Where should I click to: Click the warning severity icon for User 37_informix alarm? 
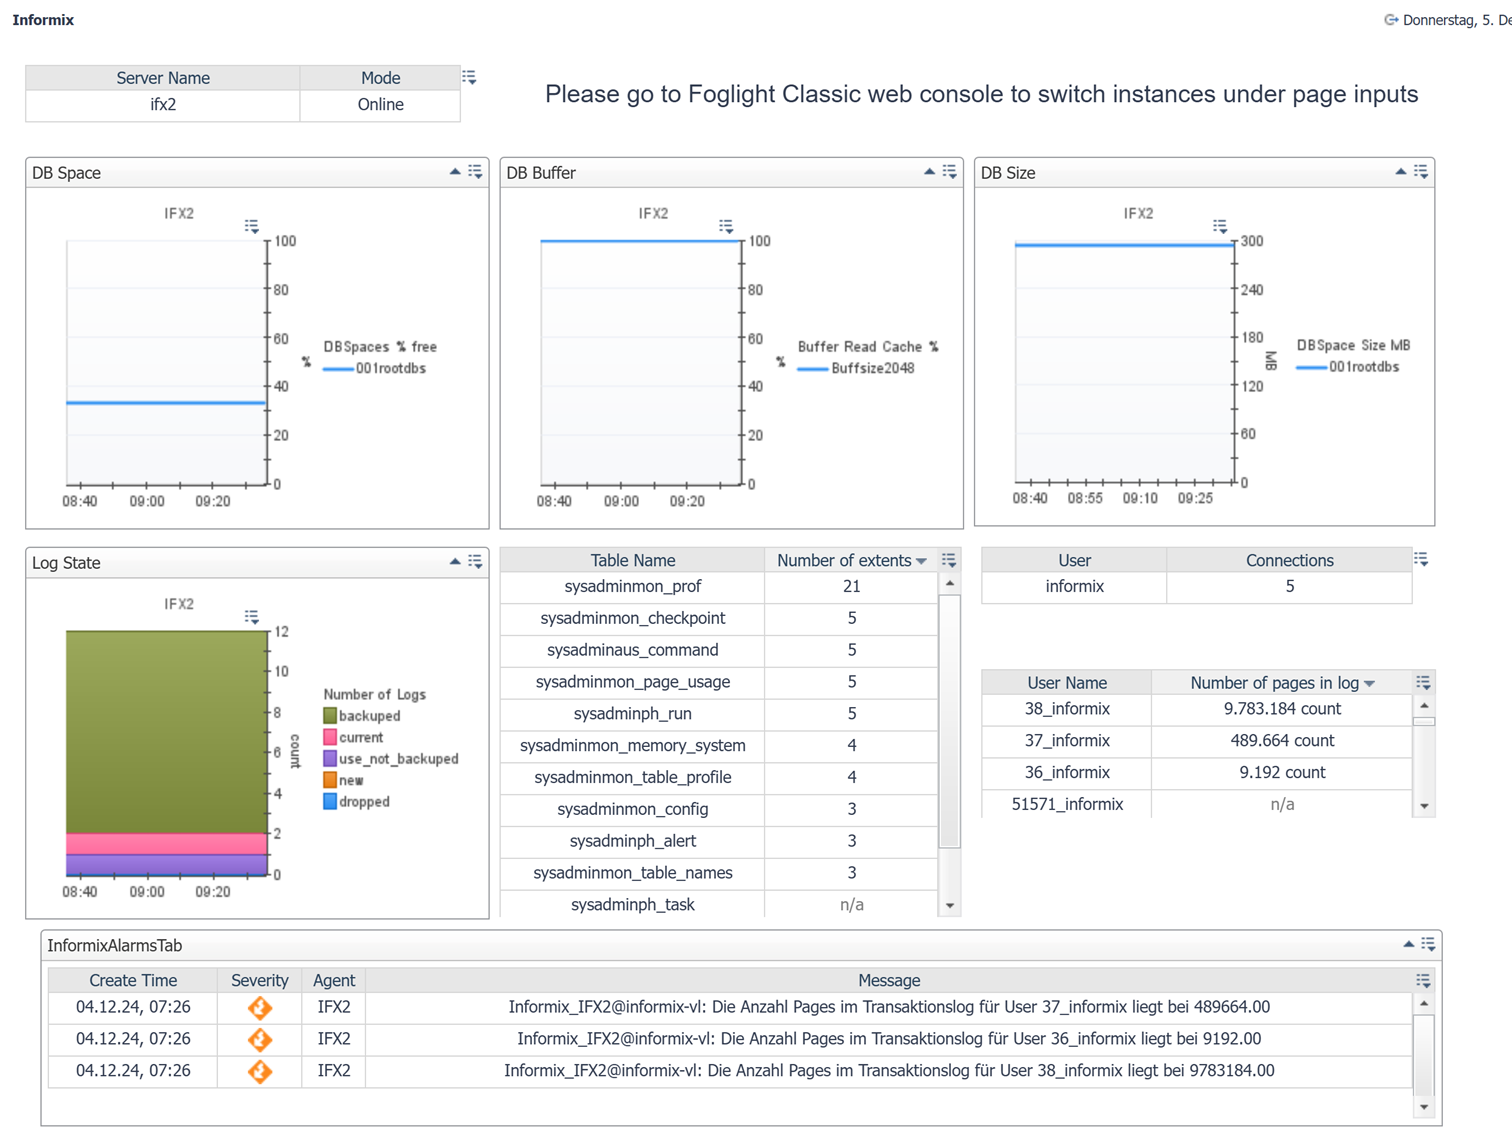point(260,1008)
